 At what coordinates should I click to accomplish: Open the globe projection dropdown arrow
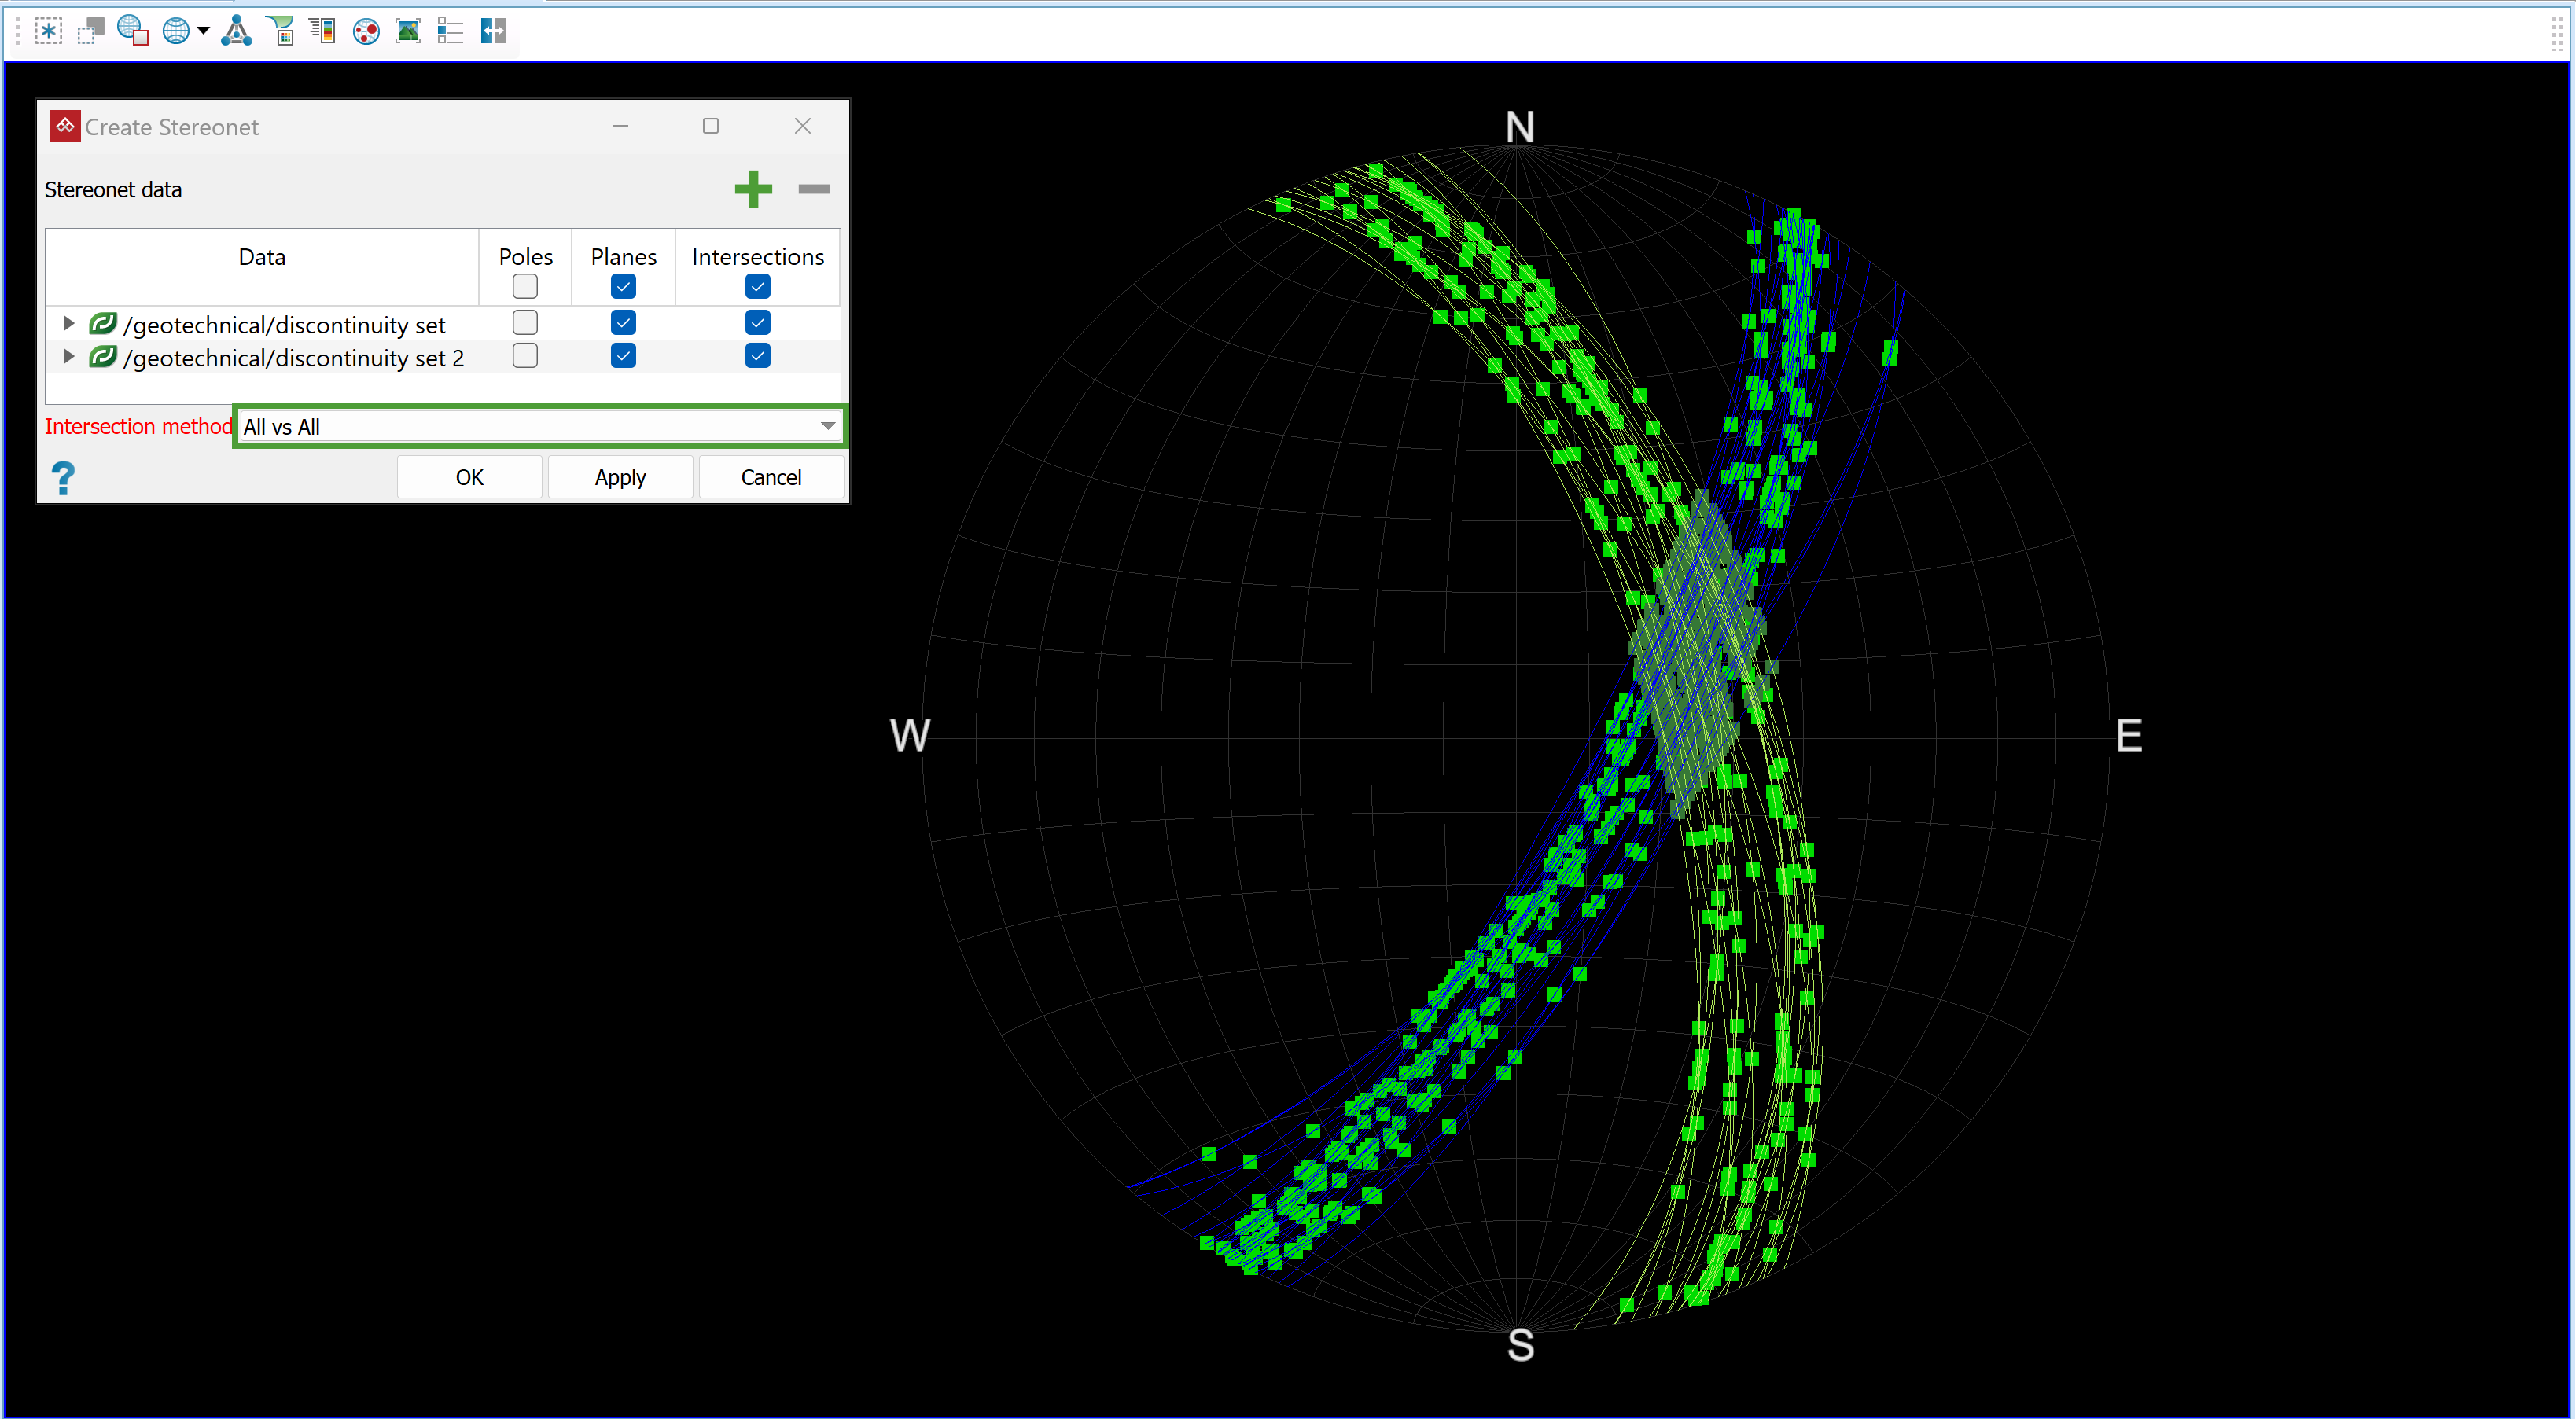coord(204,31)
